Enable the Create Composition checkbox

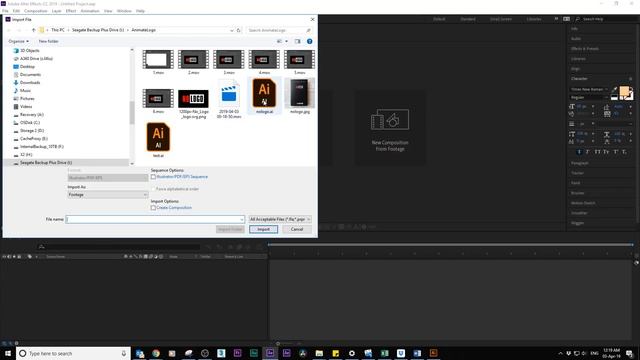[153, 208]
